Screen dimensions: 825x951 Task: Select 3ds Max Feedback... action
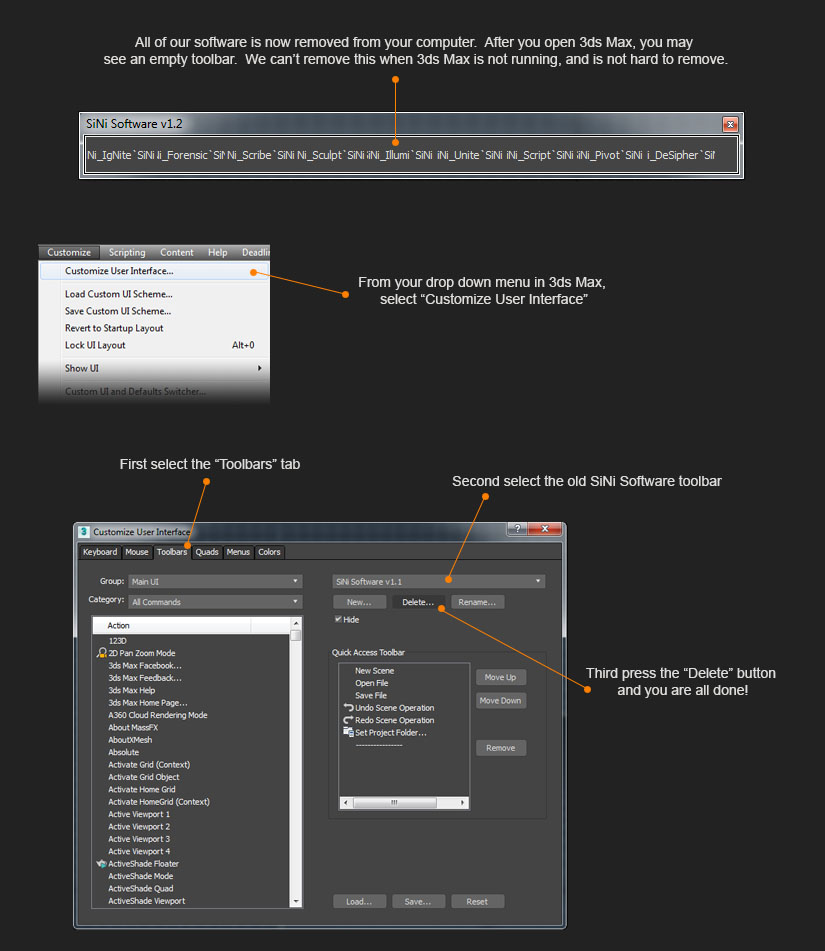pyautogui.click(x=145, y=678)
